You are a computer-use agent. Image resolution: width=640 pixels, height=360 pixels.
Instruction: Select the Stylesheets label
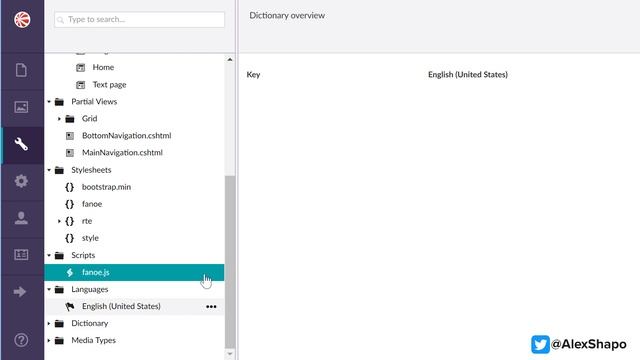[91, 170]
